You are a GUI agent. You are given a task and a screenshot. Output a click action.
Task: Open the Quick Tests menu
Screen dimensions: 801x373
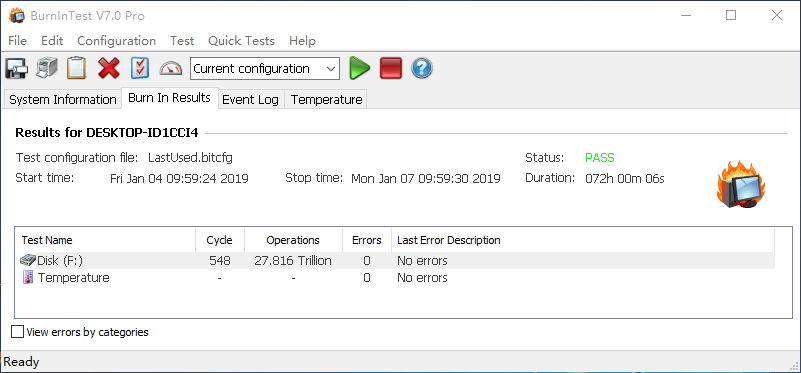[x=241, y=41]
